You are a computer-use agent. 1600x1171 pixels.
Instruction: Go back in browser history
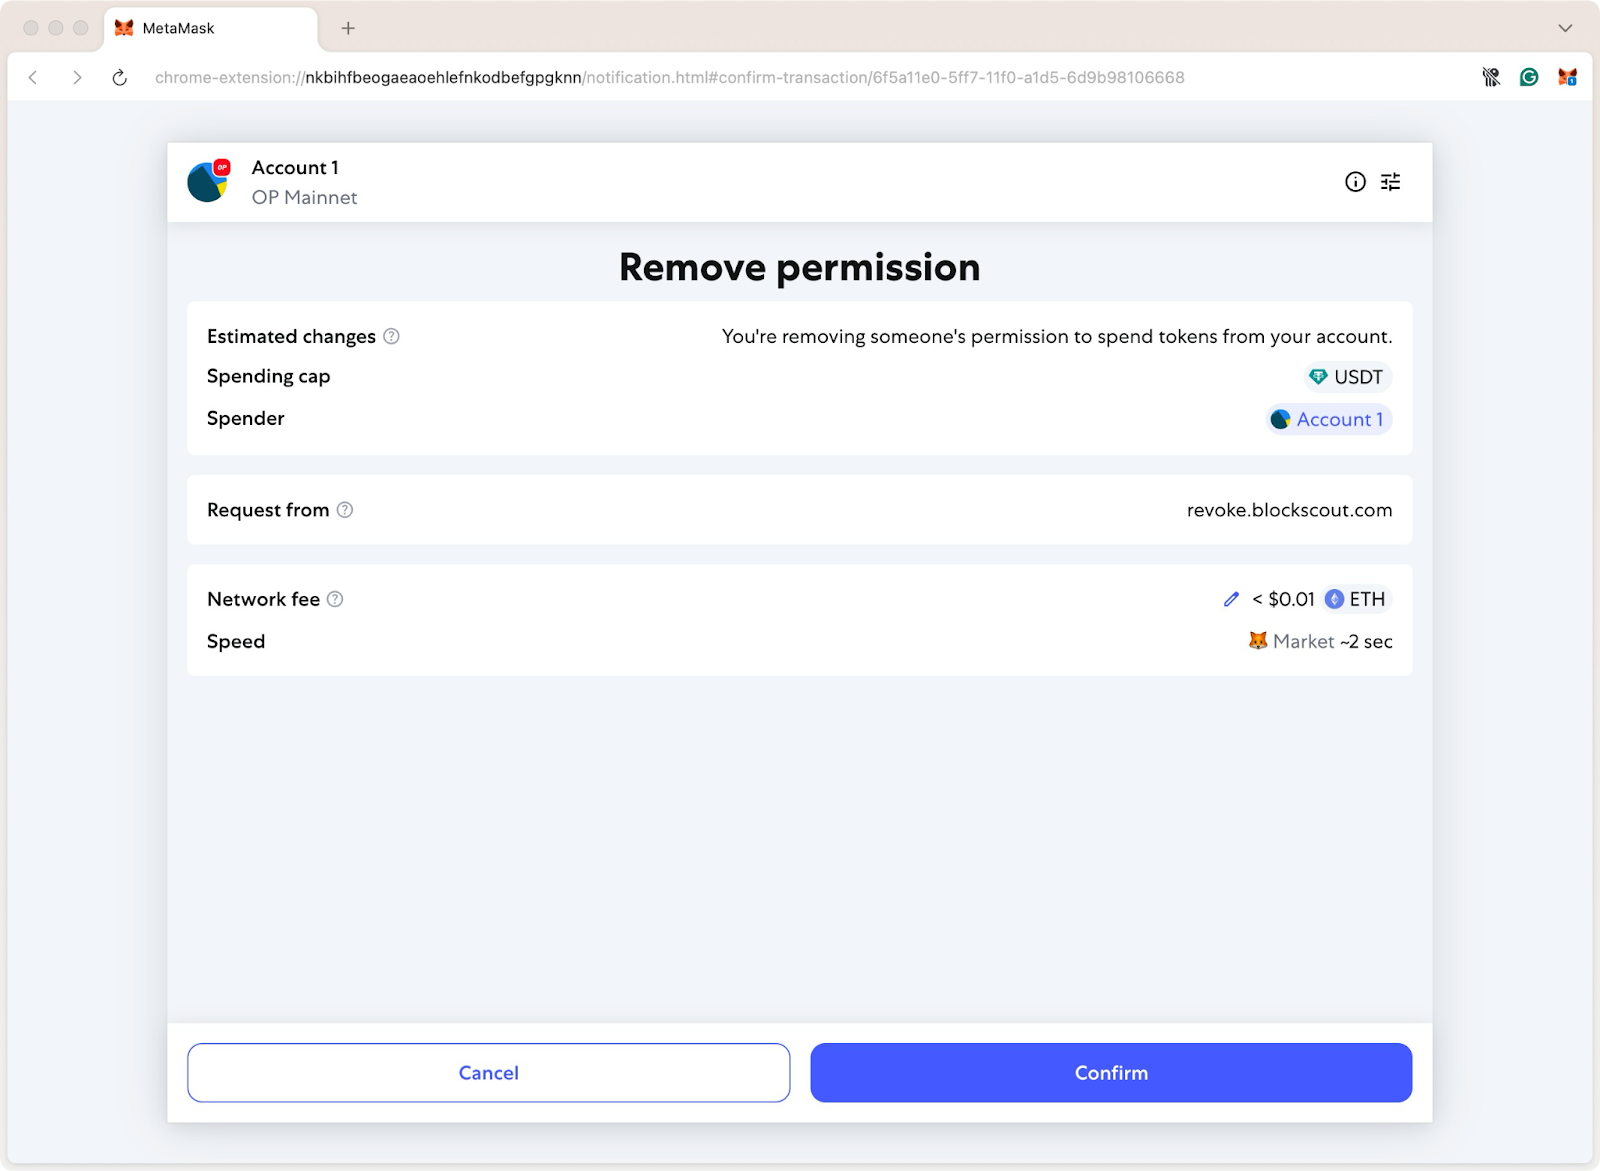(33, 77)
